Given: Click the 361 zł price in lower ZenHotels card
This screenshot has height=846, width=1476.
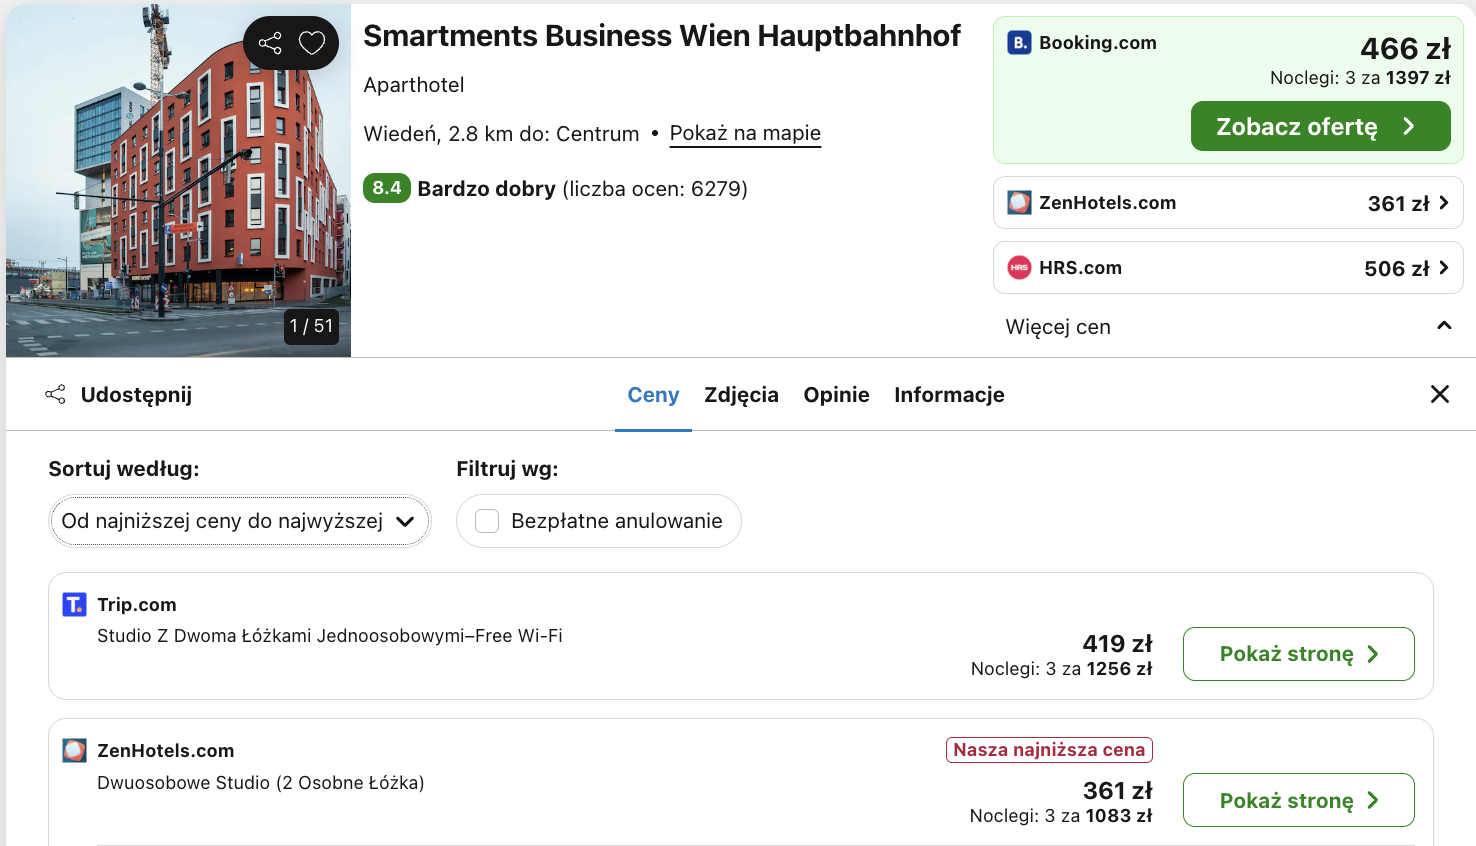Looking at the screenshot, I should 1117,791.
